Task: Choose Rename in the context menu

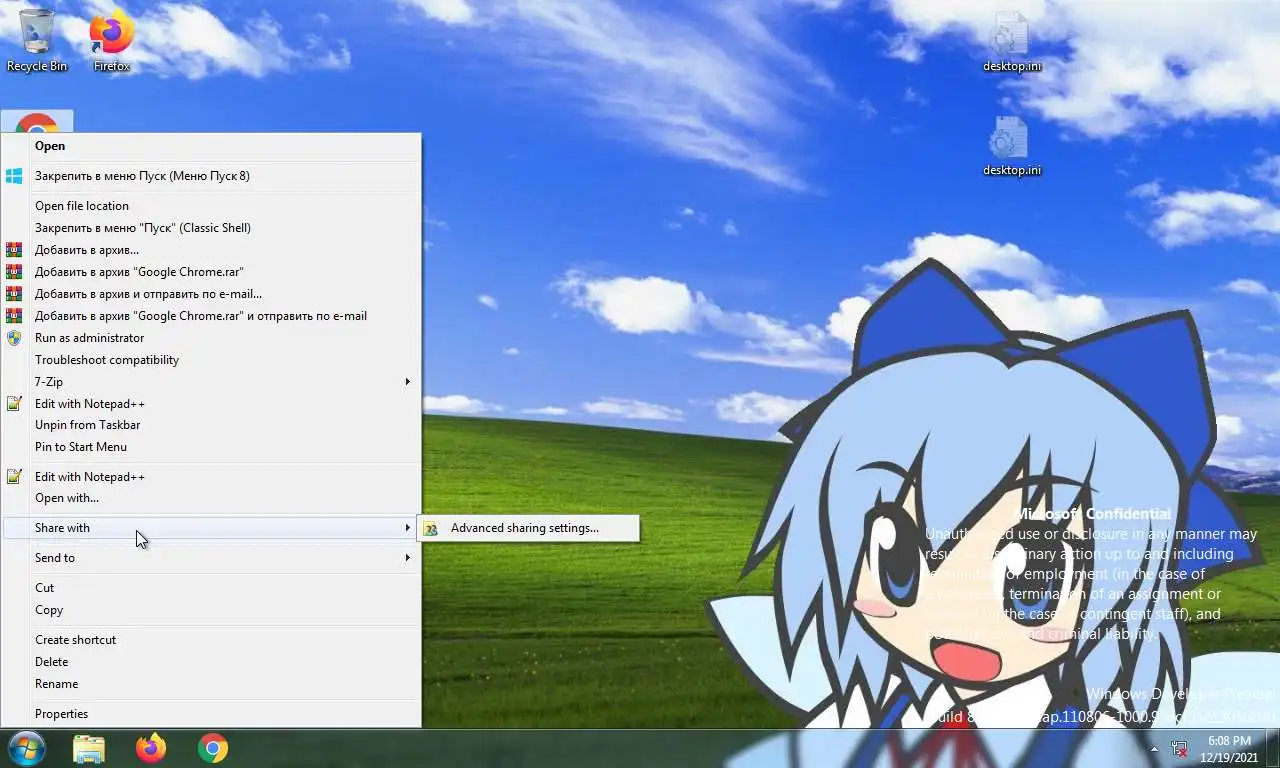Action: pos(212,684)
